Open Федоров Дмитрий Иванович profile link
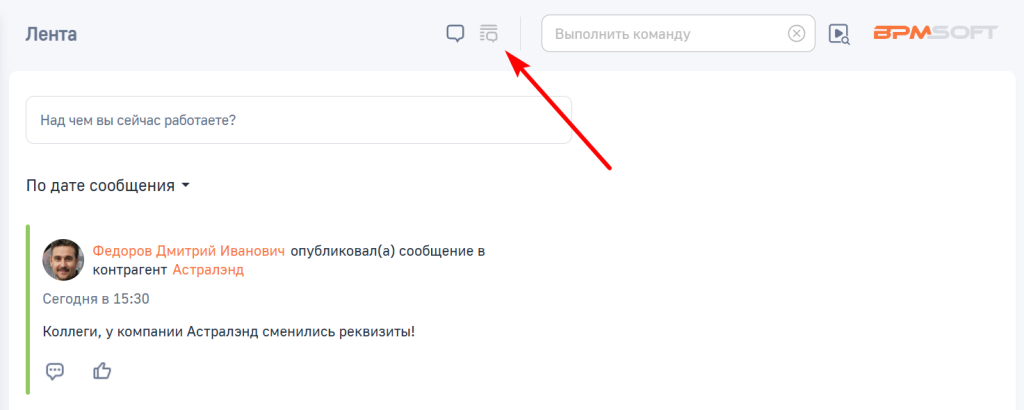The image size is (1024, 410). 189,251
